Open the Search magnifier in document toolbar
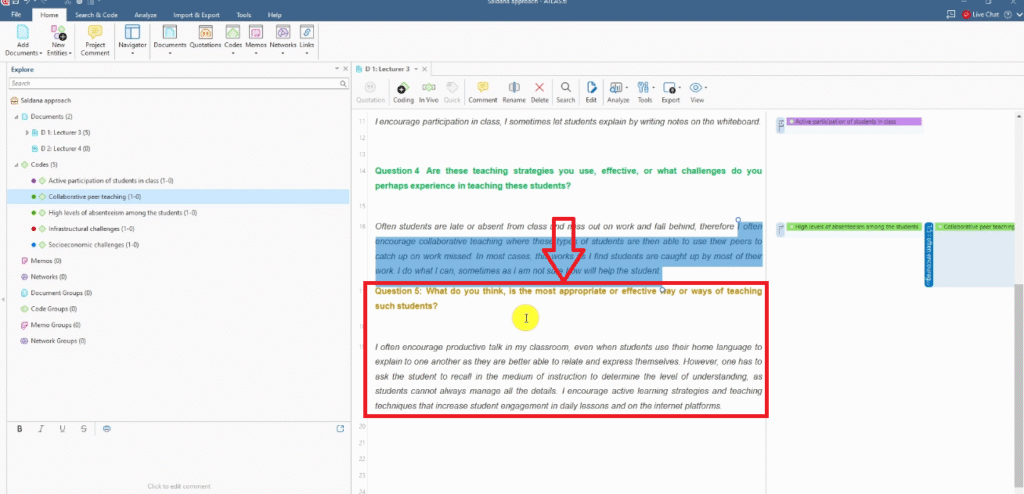The height and width of the screenshot is (494, 1024). [x=566, y=91]
